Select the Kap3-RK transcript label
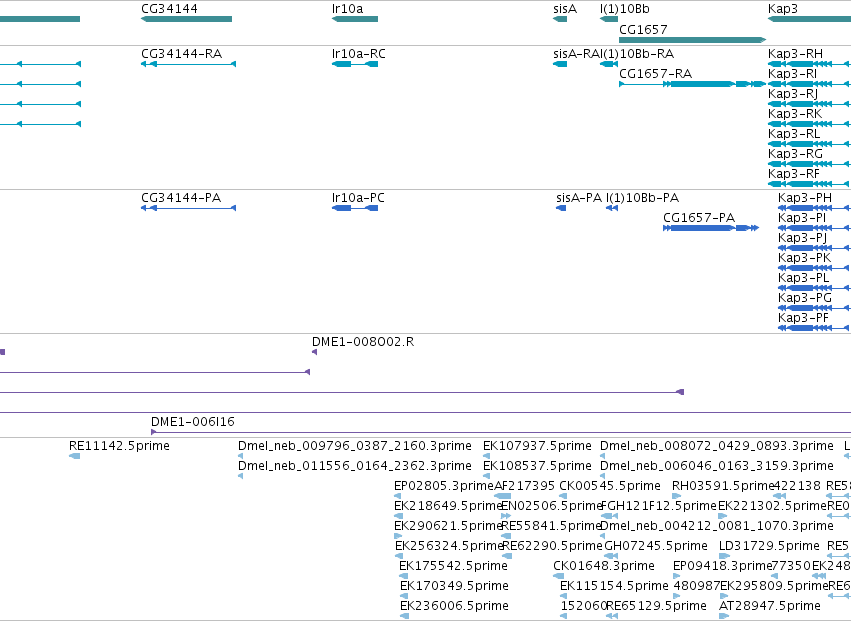 click(x=795, y=114)
